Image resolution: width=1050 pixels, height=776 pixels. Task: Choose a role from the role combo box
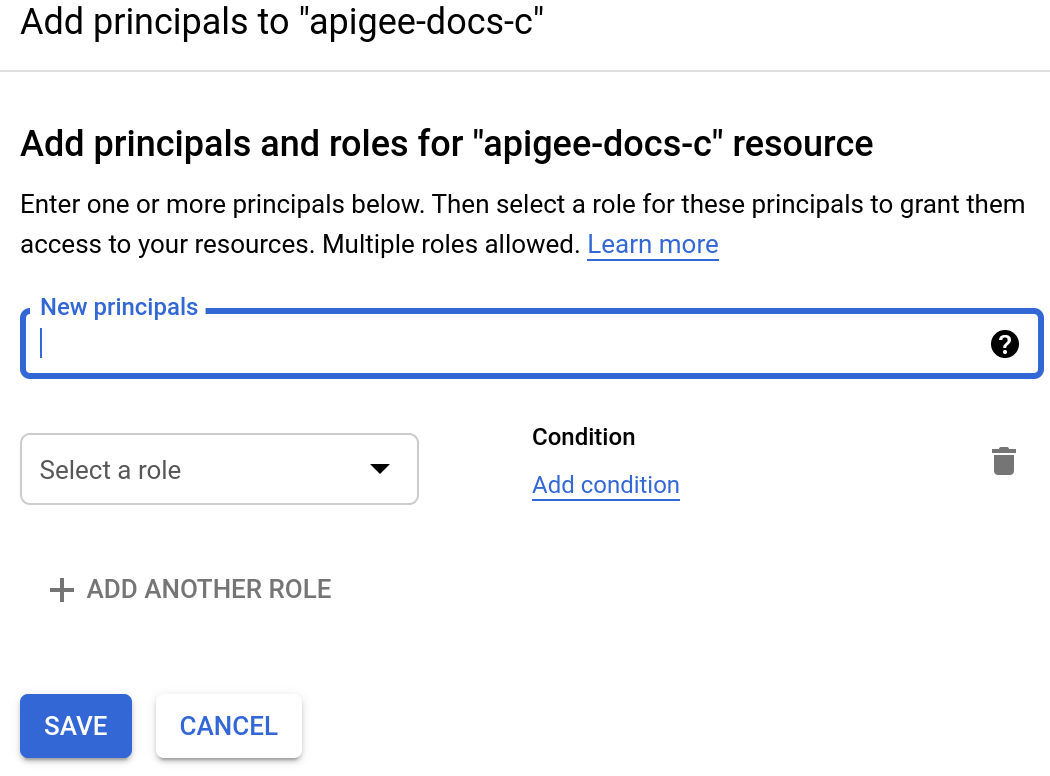coord(219,468)
